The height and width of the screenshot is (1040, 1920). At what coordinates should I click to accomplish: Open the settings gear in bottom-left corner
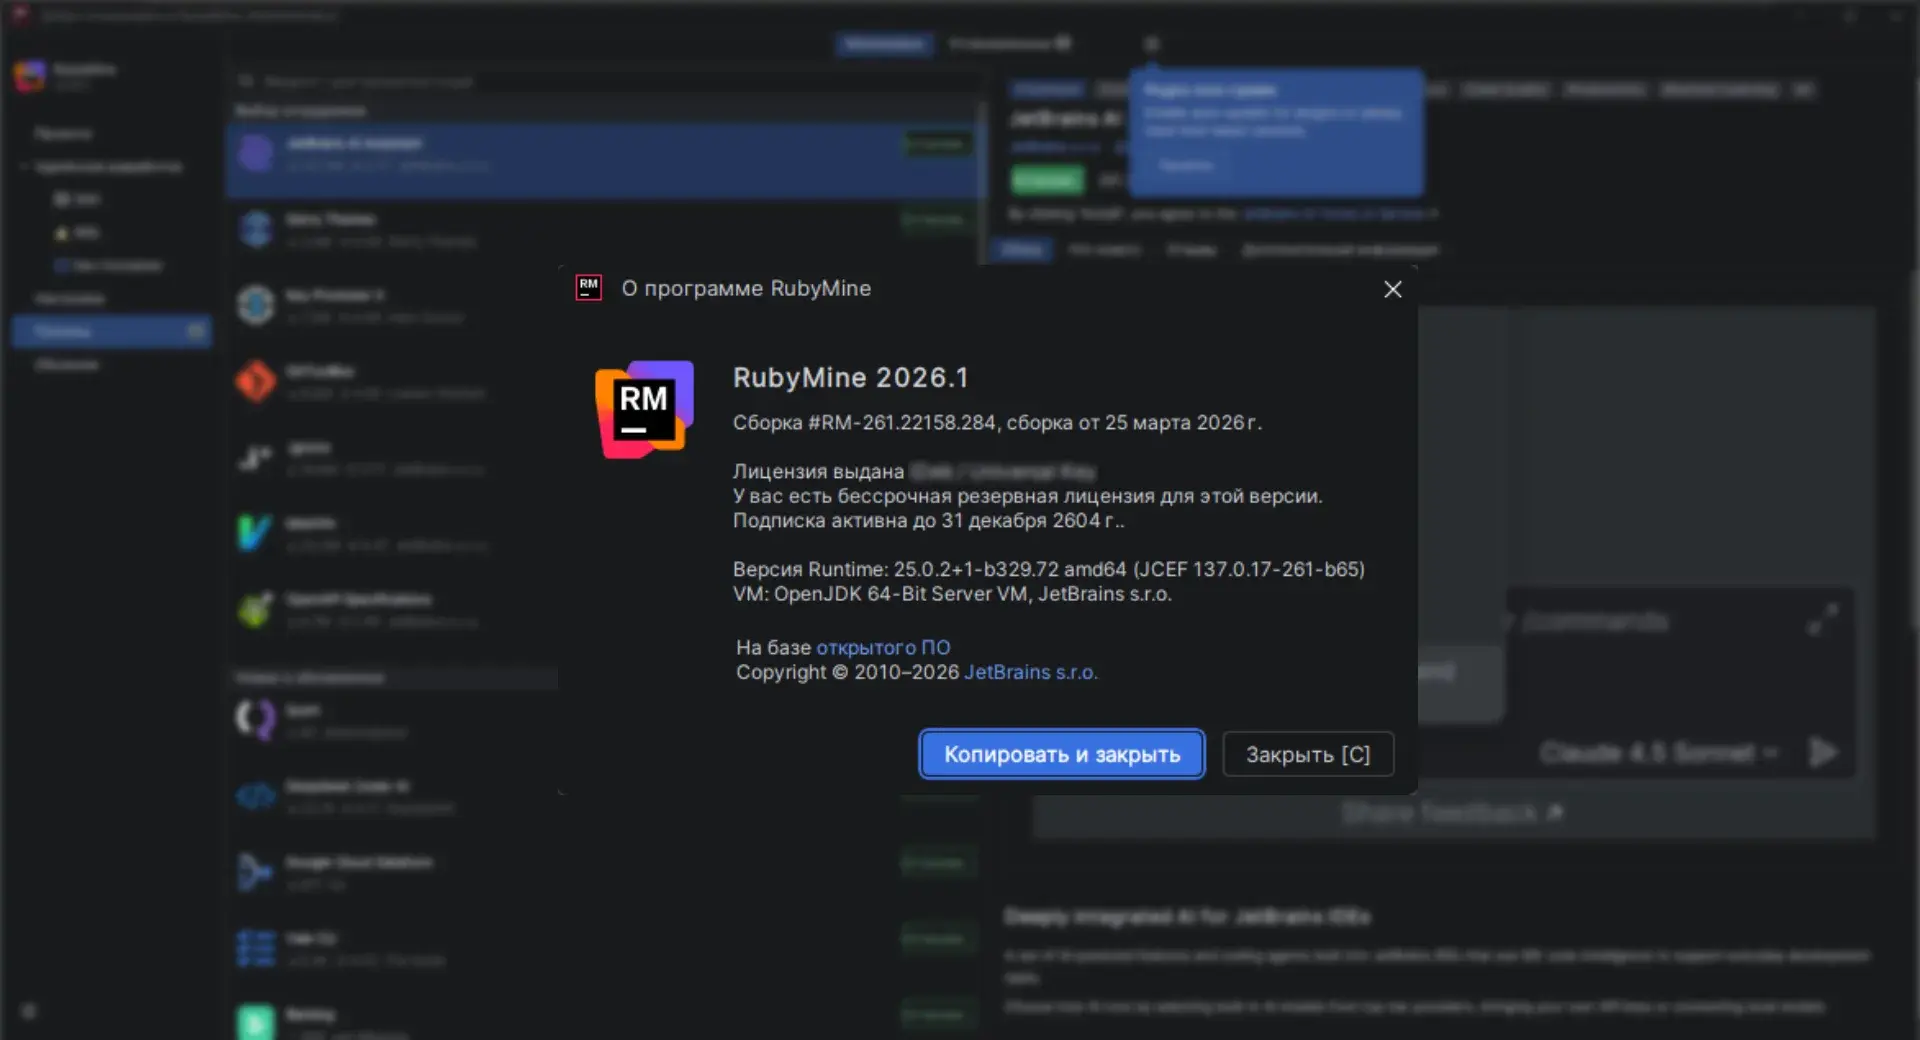29,1012
